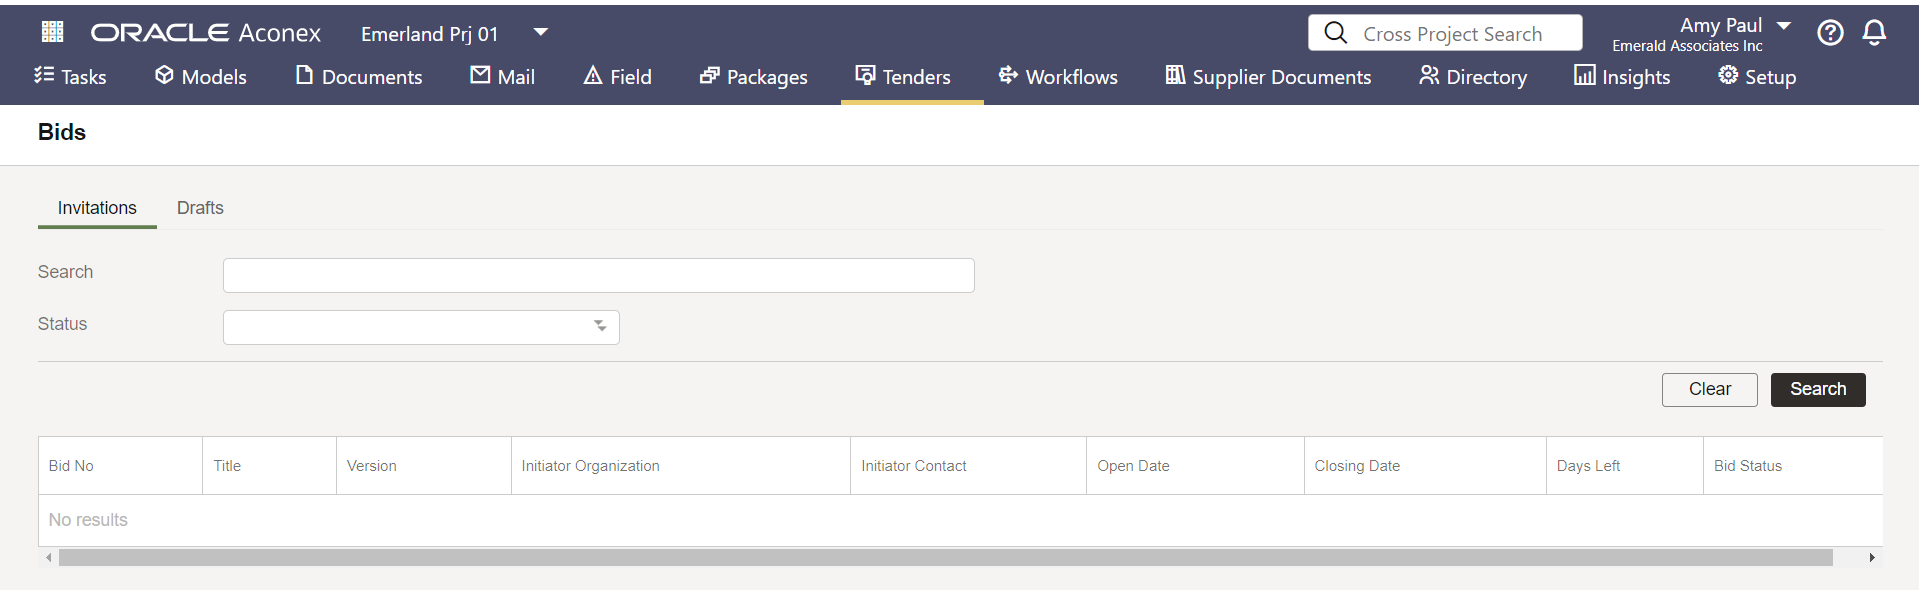Click the Help question mark icon
The width and height of the screenshot is (1919, 590).
coord(1830,33)
